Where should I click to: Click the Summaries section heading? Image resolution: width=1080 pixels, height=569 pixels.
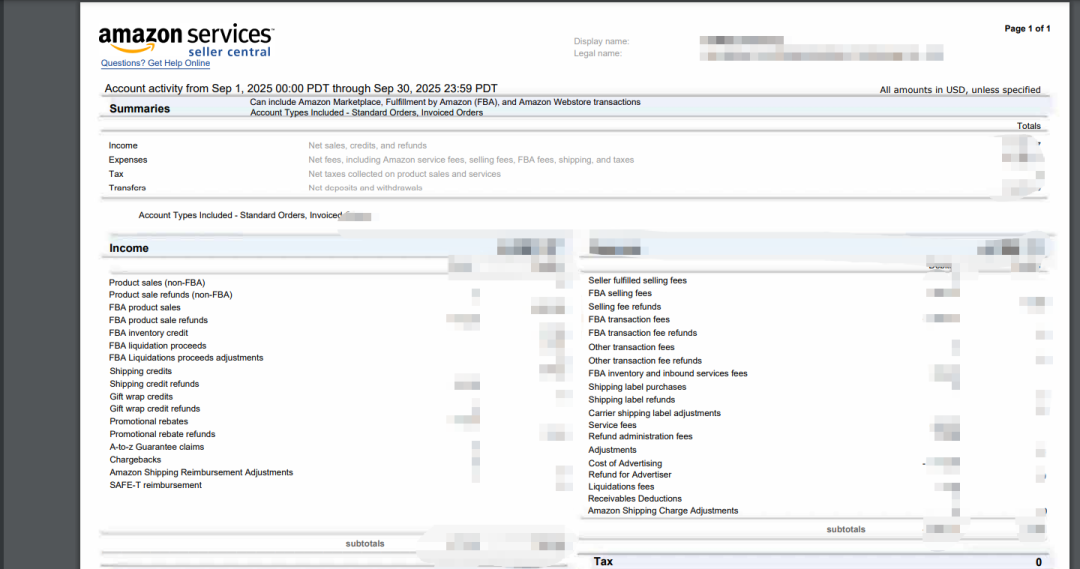pyautogui.click(x=140, y=109)
